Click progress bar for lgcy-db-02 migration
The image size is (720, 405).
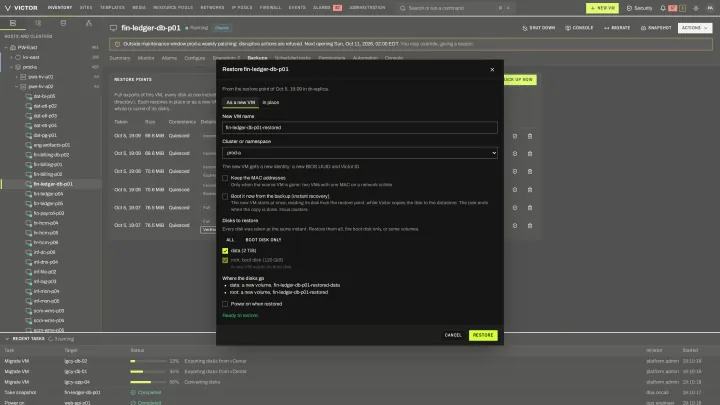click(x=148, y=361)
